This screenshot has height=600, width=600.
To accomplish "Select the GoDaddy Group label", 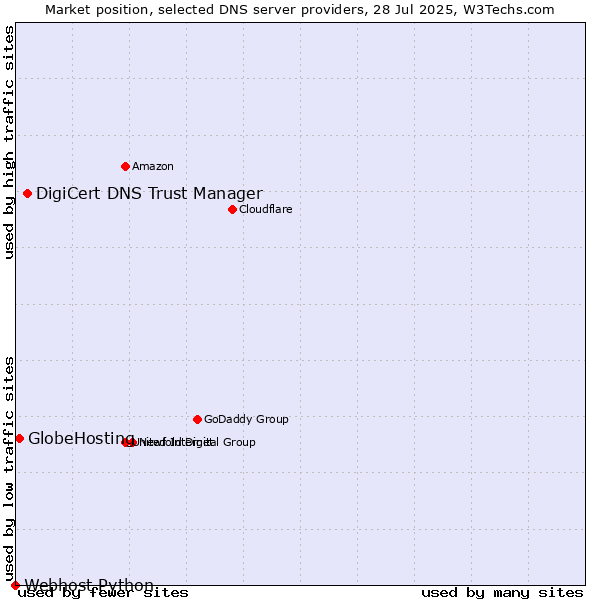I will coord(246,419).
